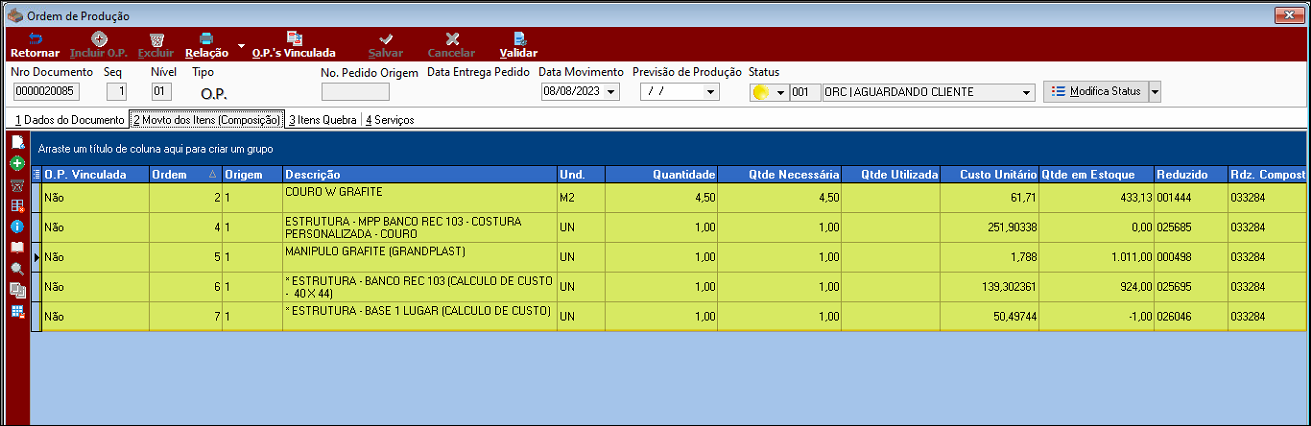Click the copy documents sidebar icon
This screenshot has height=426, width=1311.
(17, 290)
